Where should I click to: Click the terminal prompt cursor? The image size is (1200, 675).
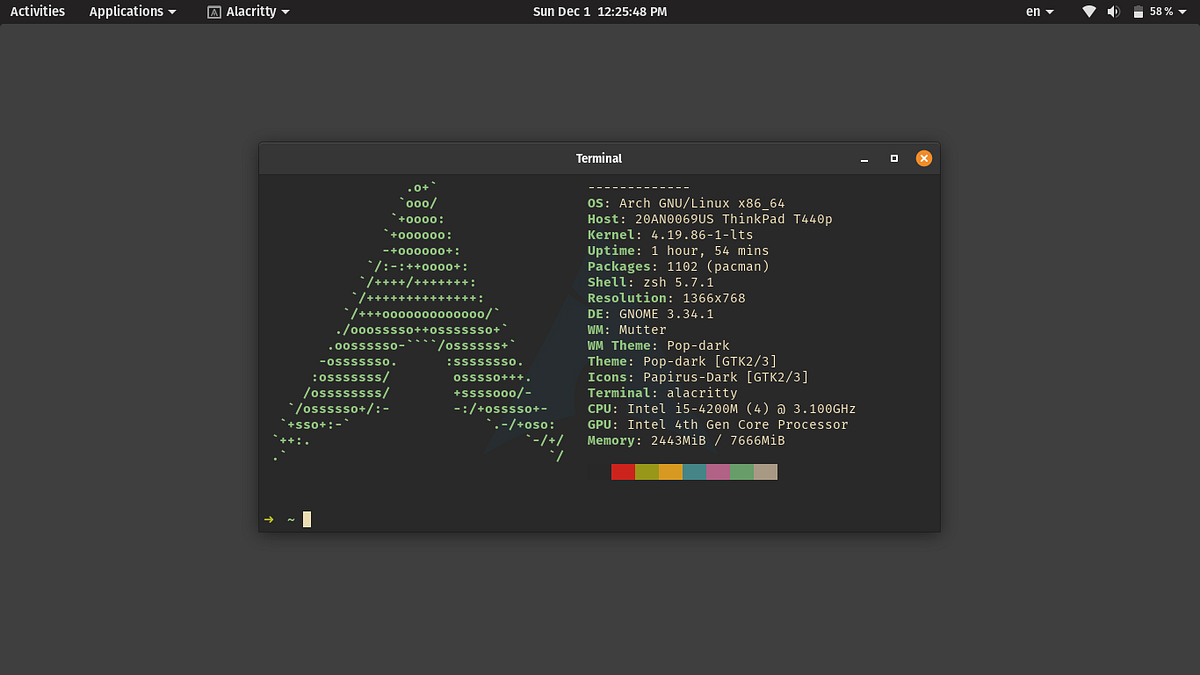click(307, 519)
